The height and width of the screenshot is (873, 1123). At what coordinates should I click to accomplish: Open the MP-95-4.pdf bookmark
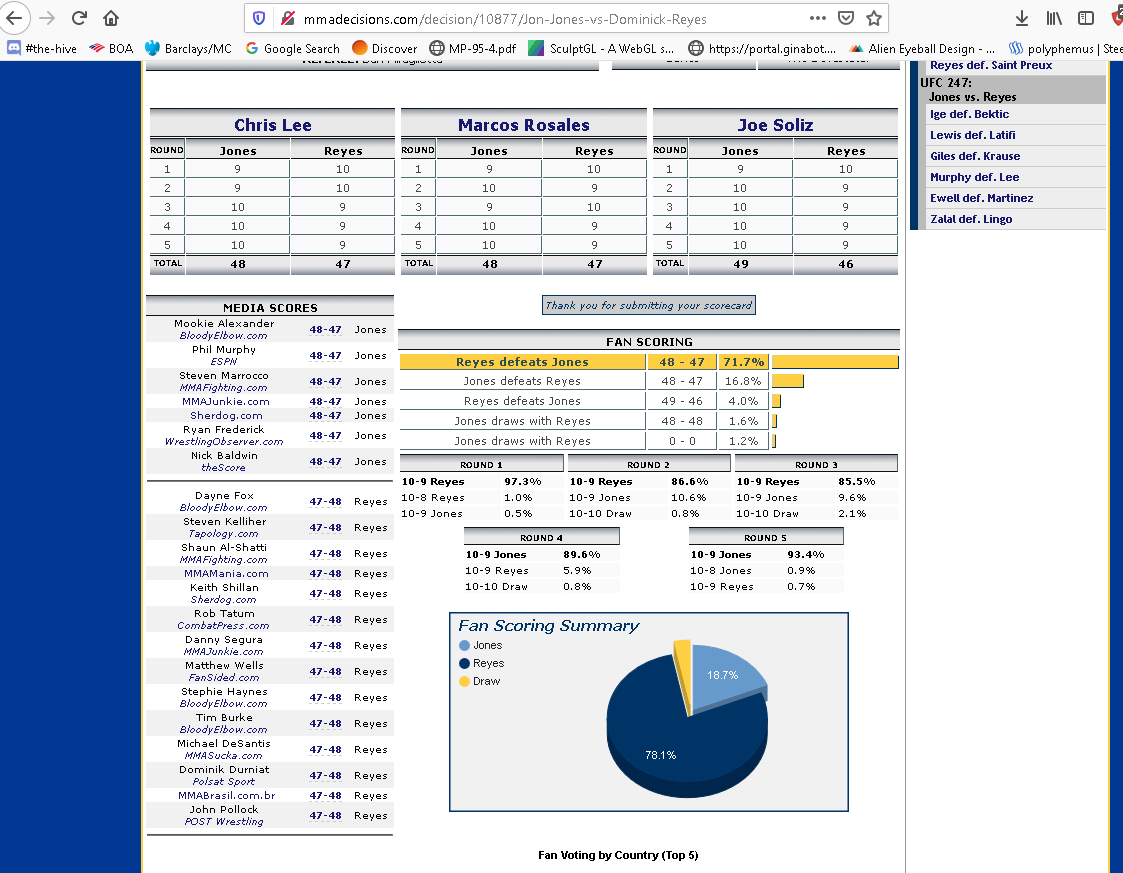coord(473,49)
